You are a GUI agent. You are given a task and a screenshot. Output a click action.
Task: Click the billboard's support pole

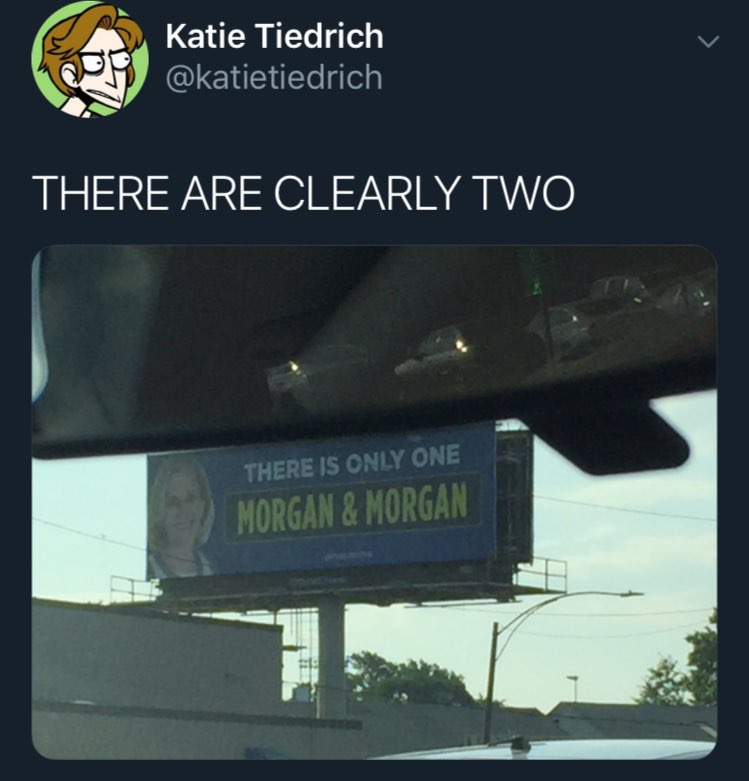click(x=331, y=657)
